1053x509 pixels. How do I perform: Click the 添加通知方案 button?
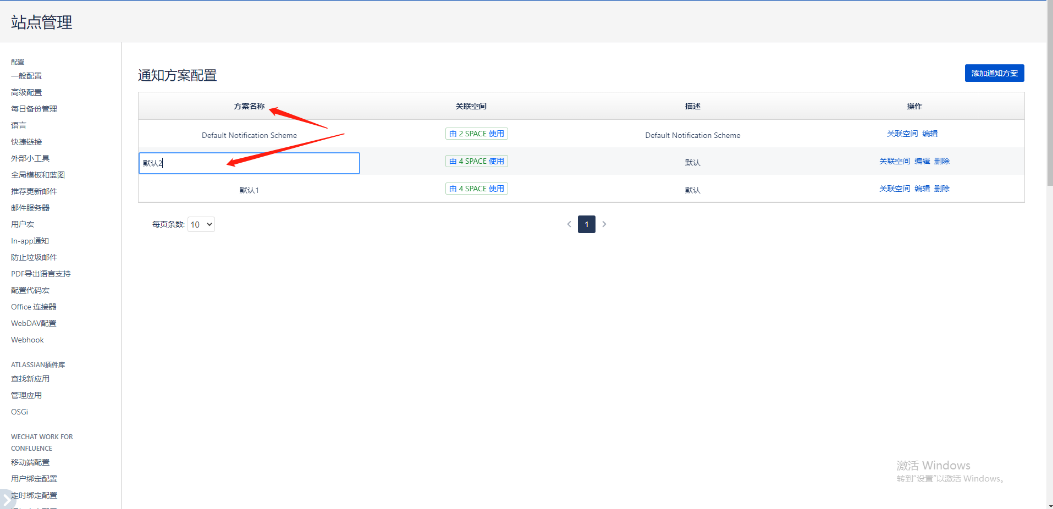point(994,73)
